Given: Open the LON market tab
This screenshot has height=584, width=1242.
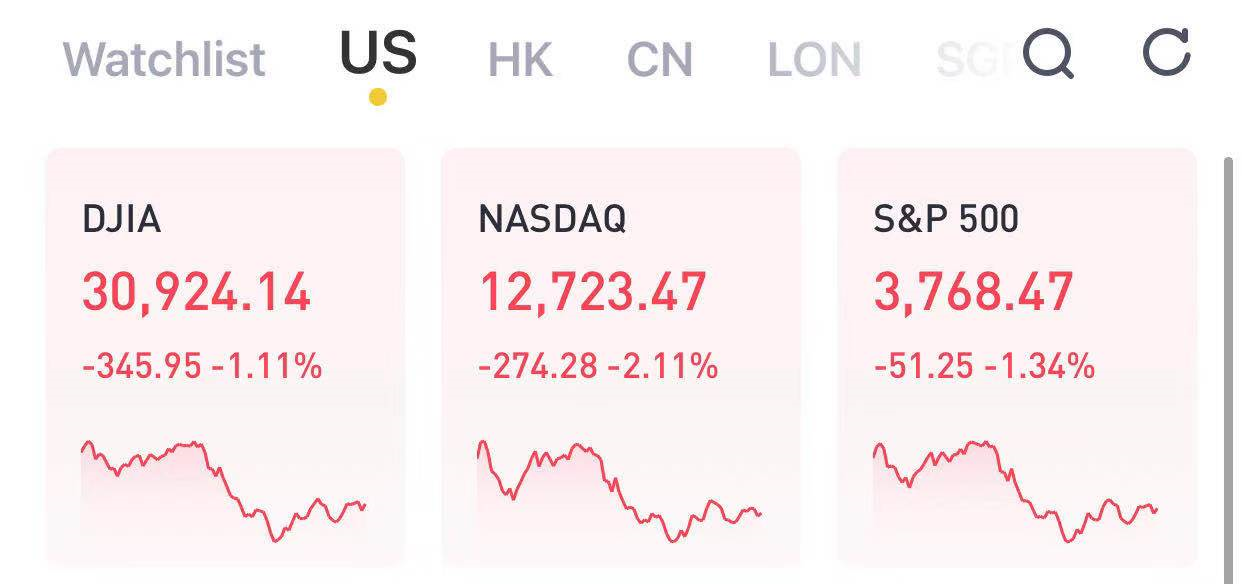Looking at the screenshot, I should tap(814, 60).
